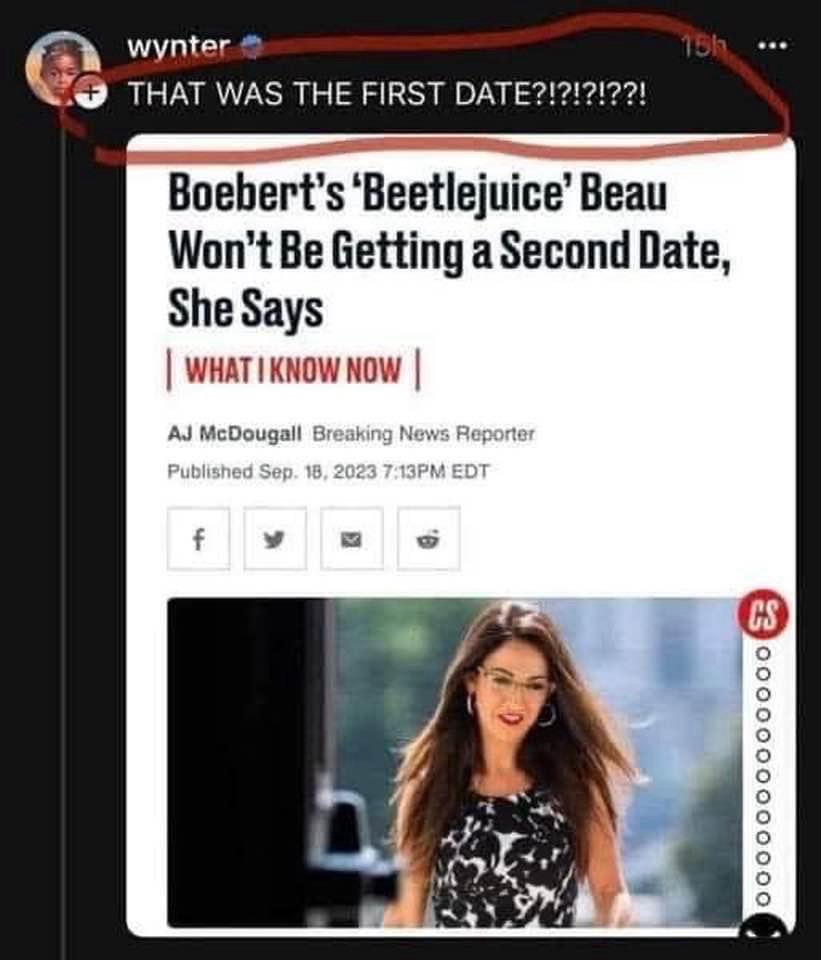This screenshot has width=821, height=960.
Task: Click the Published Sep. 18, 2023 date line
Action: pos(328,471)
